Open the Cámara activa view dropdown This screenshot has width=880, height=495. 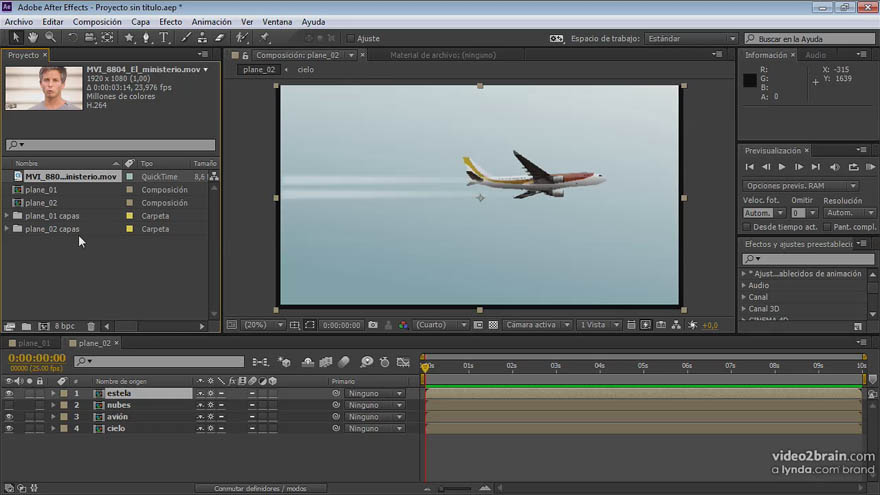click(537, 325)
